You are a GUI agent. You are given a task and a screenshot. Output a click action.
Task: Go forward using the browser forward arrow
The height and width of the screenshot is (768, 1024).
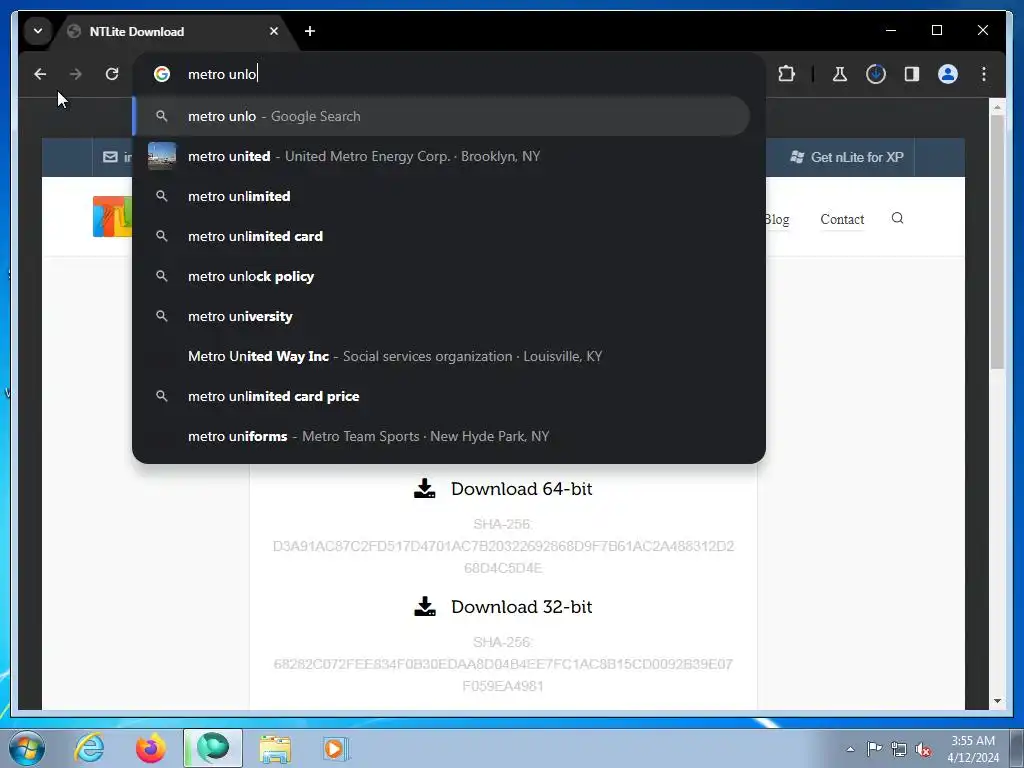pos(76,74)
